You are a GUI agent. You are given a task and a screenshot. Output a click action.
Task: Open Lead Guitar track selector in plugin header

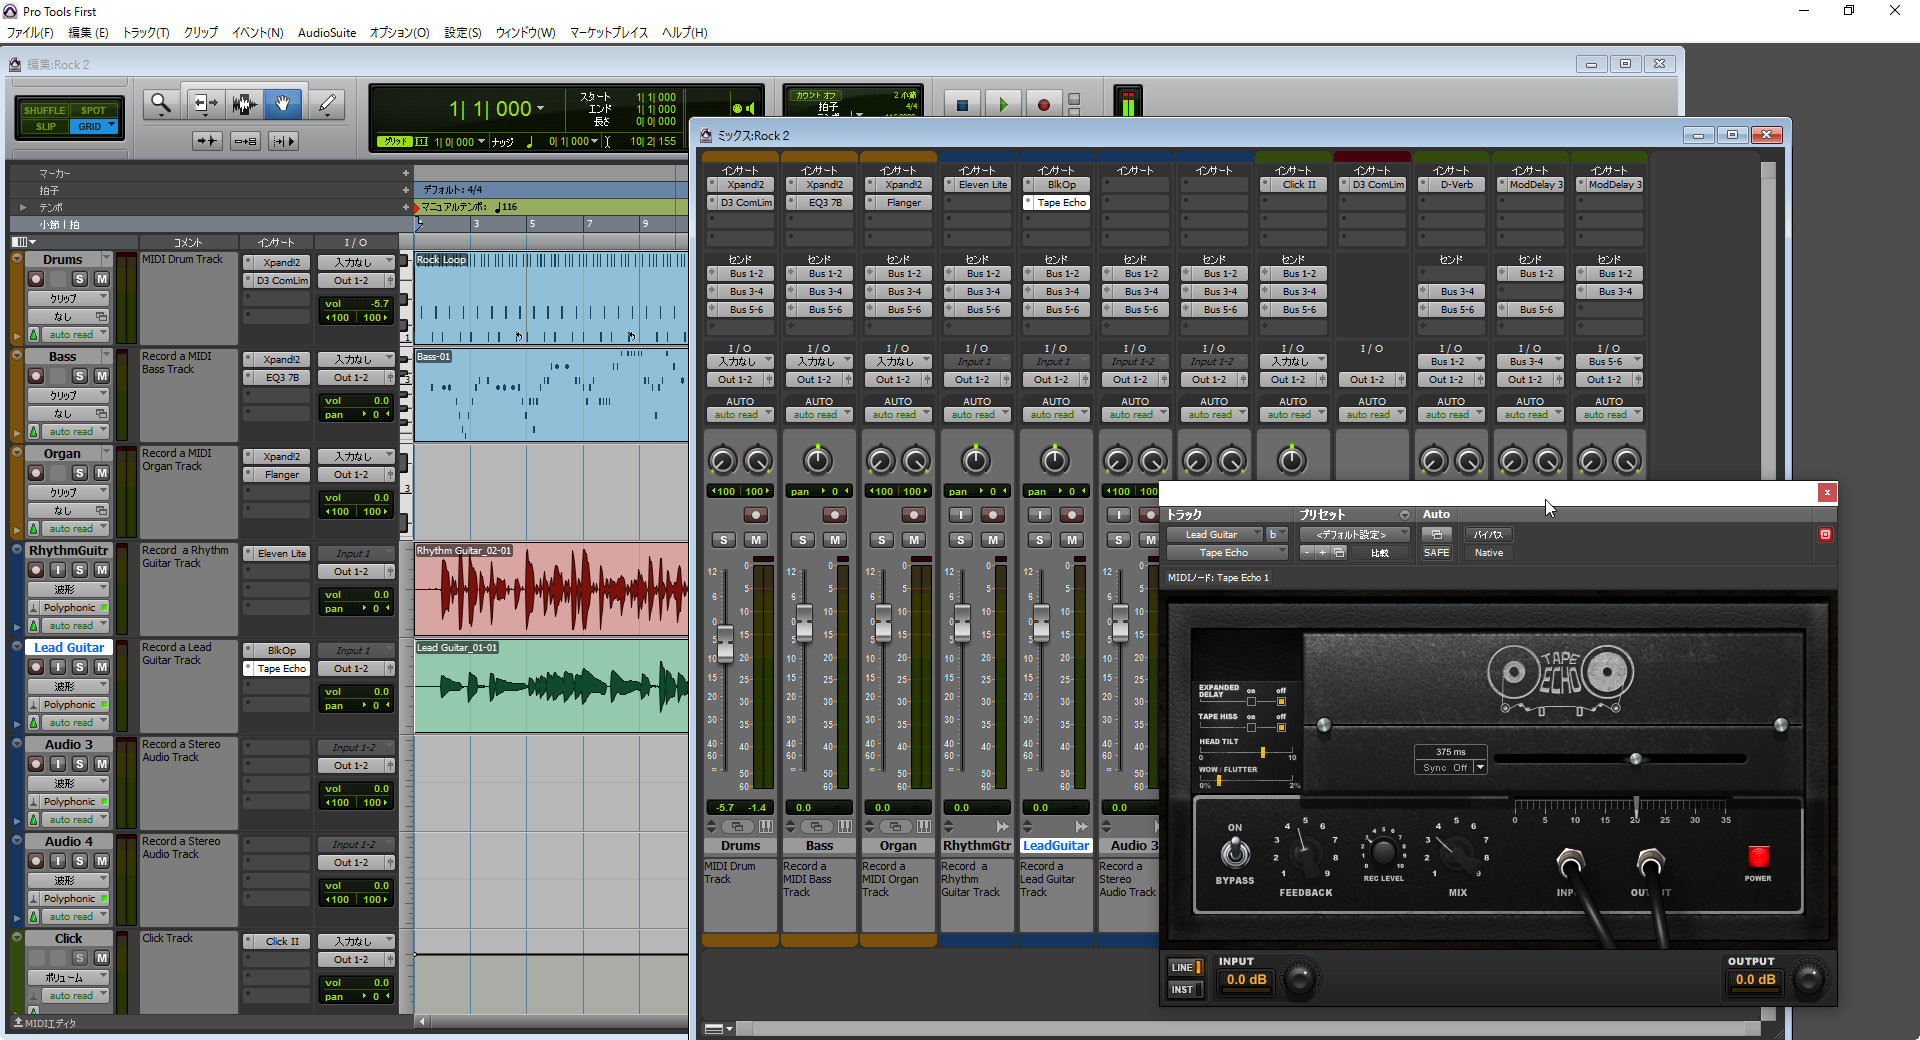click(1215, 535)
